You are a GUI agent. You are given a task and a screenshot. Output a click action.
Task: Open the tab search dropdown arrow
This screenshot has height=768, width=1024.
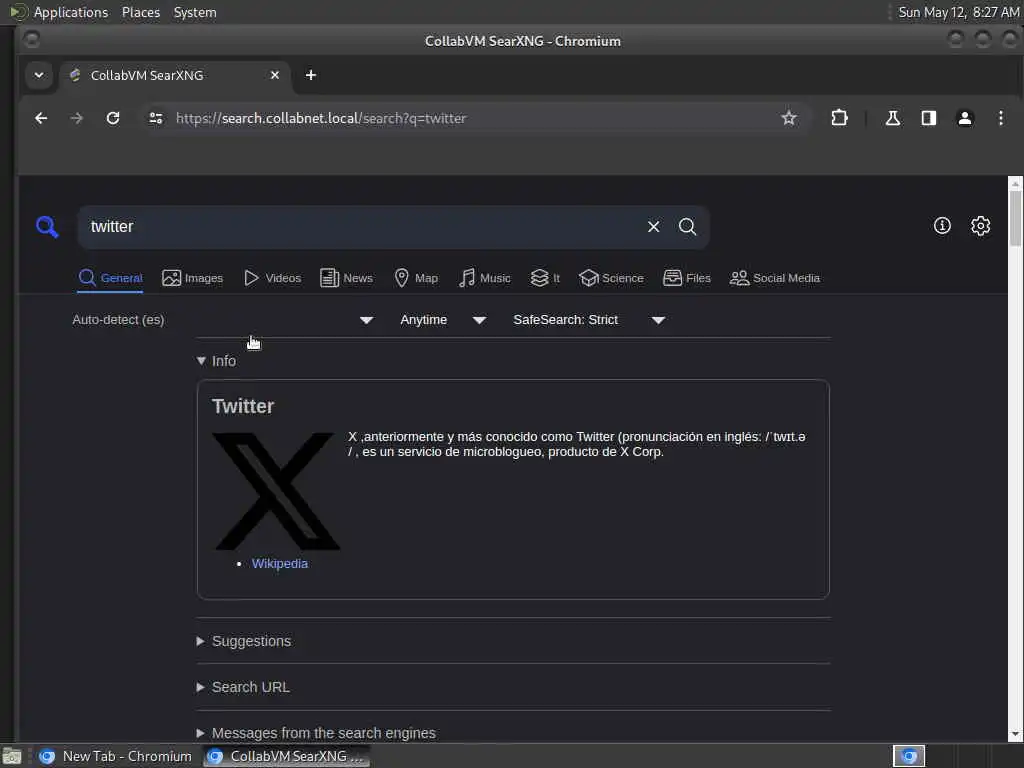39,75
